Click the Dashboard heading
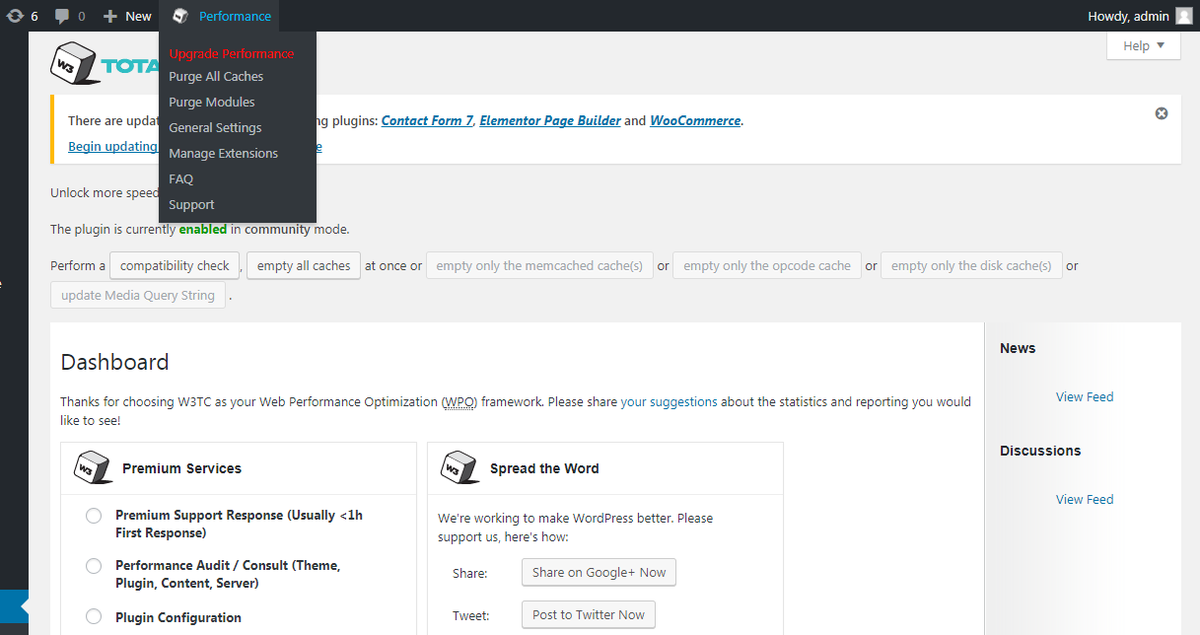The image size is (1200, 635). point(115,362)
